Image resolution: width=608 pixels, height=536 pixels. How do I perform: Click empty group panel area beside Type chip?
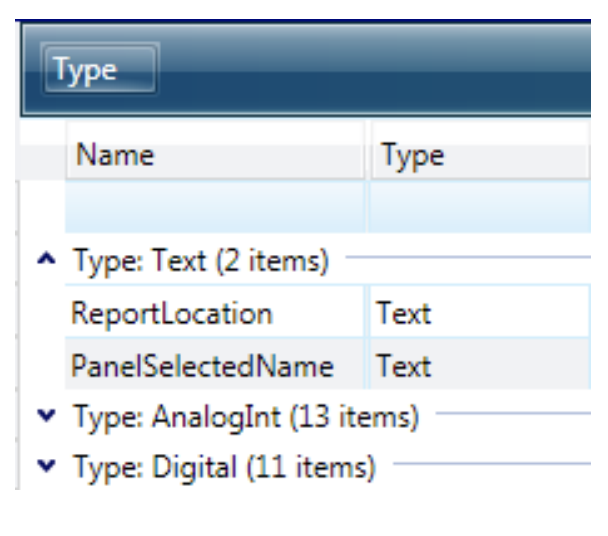(380, 69)
